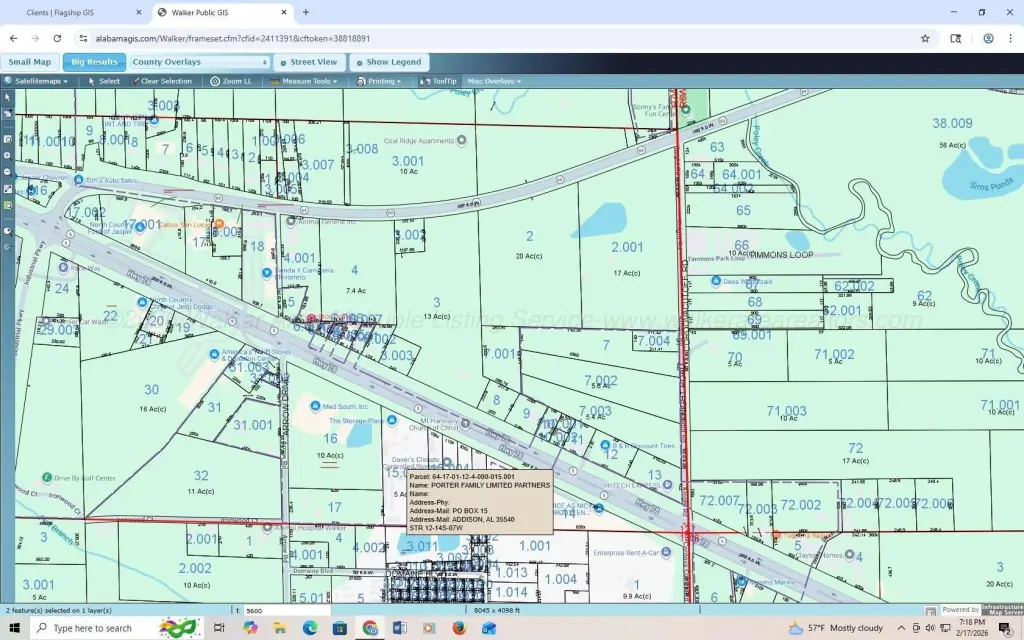Reload the page using the browser refresh icon

[x=57, y=38]
